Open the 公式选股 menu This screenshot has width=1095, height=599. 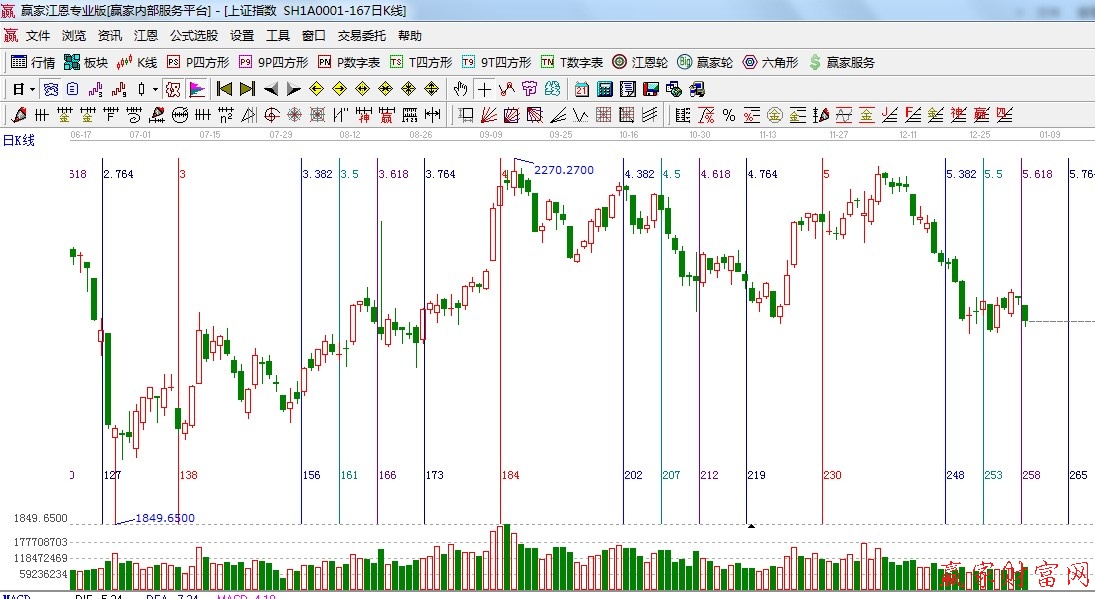tap(193, 35)
